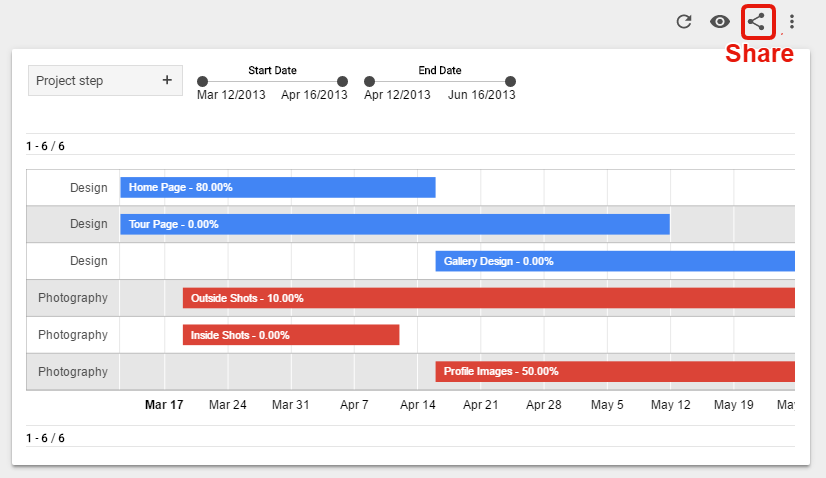Click the refresh data icon
This screenshot has height=478, width=826.
[x=684, y=22]
